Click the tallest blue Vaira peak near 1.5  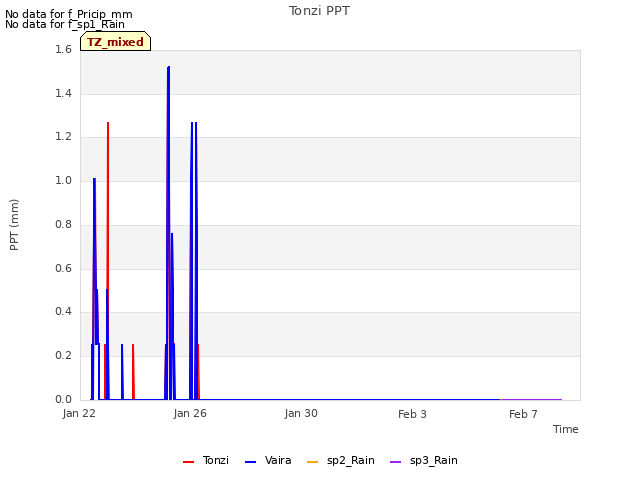[x=169, y=68]
